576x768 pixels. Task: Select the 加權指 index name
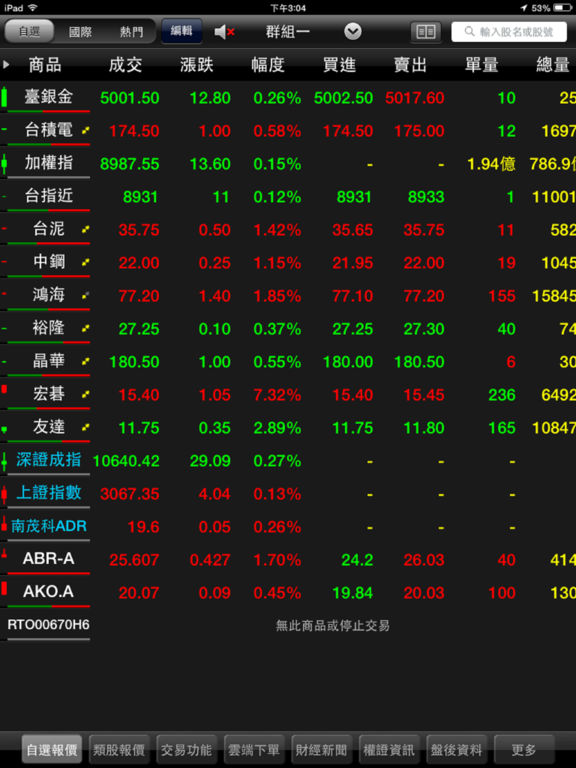[x=48, y=163]
